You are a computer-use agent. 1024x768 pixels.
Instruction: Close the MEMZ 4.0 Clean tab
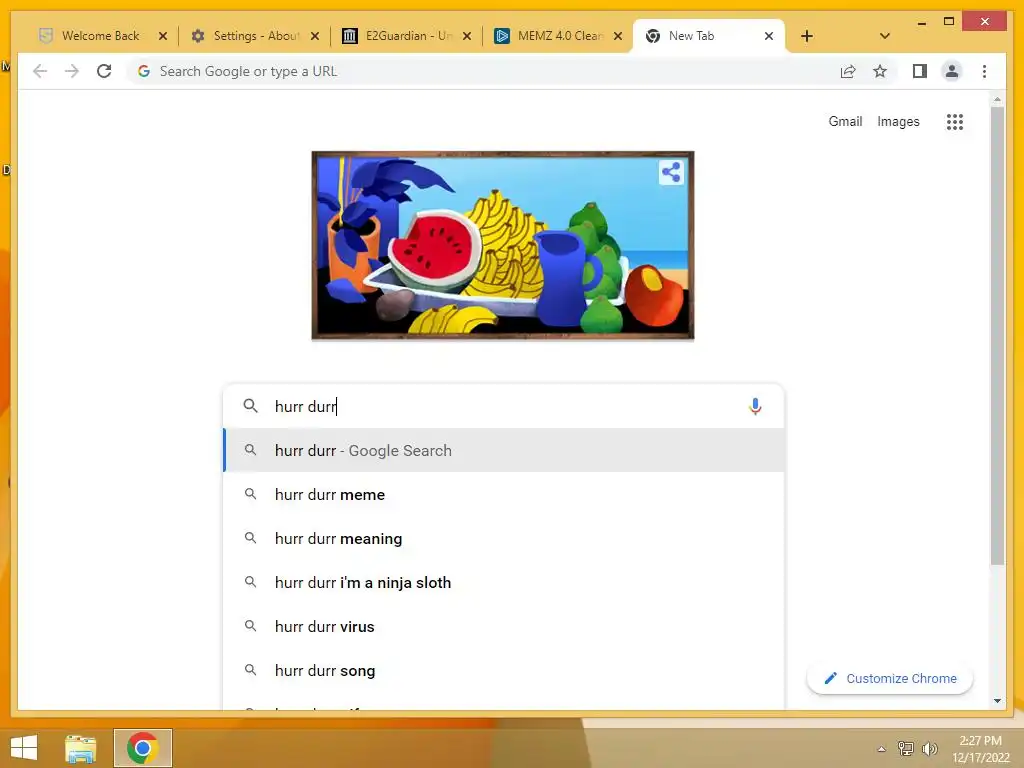point(618,36)
